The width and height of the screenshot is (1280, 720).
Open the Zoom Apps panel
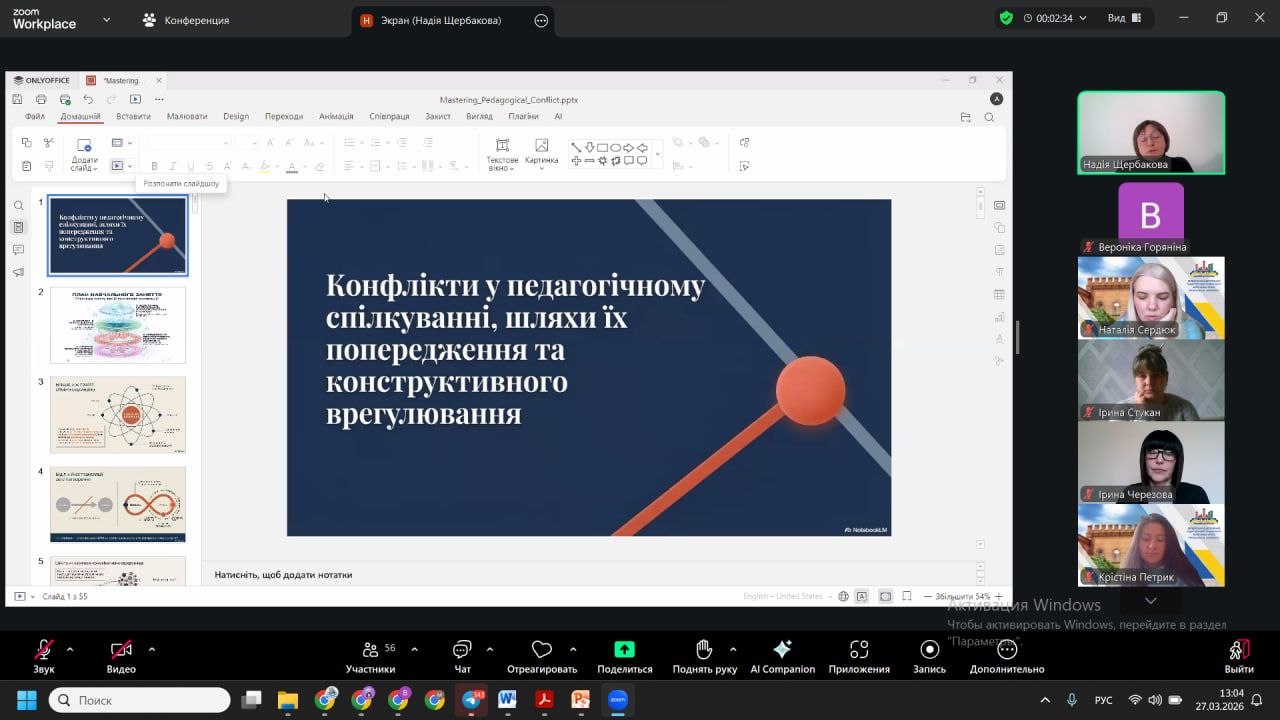858,656
